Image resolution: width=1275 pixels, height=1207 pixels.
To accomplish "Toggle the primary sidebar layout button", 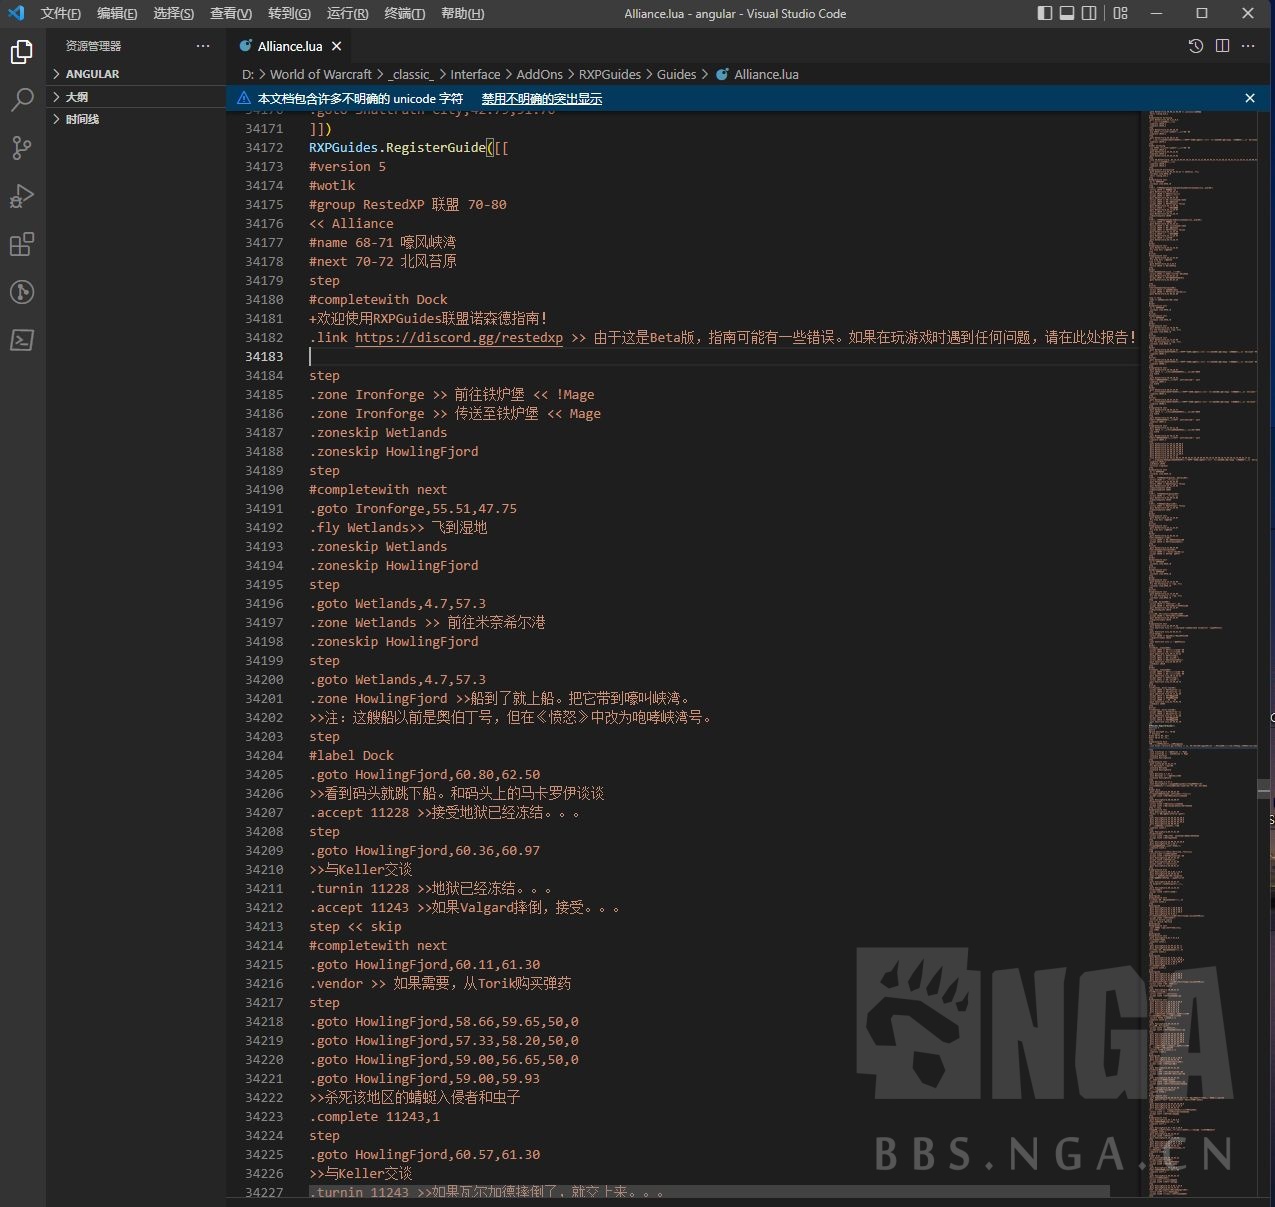I will point(1045,13).
